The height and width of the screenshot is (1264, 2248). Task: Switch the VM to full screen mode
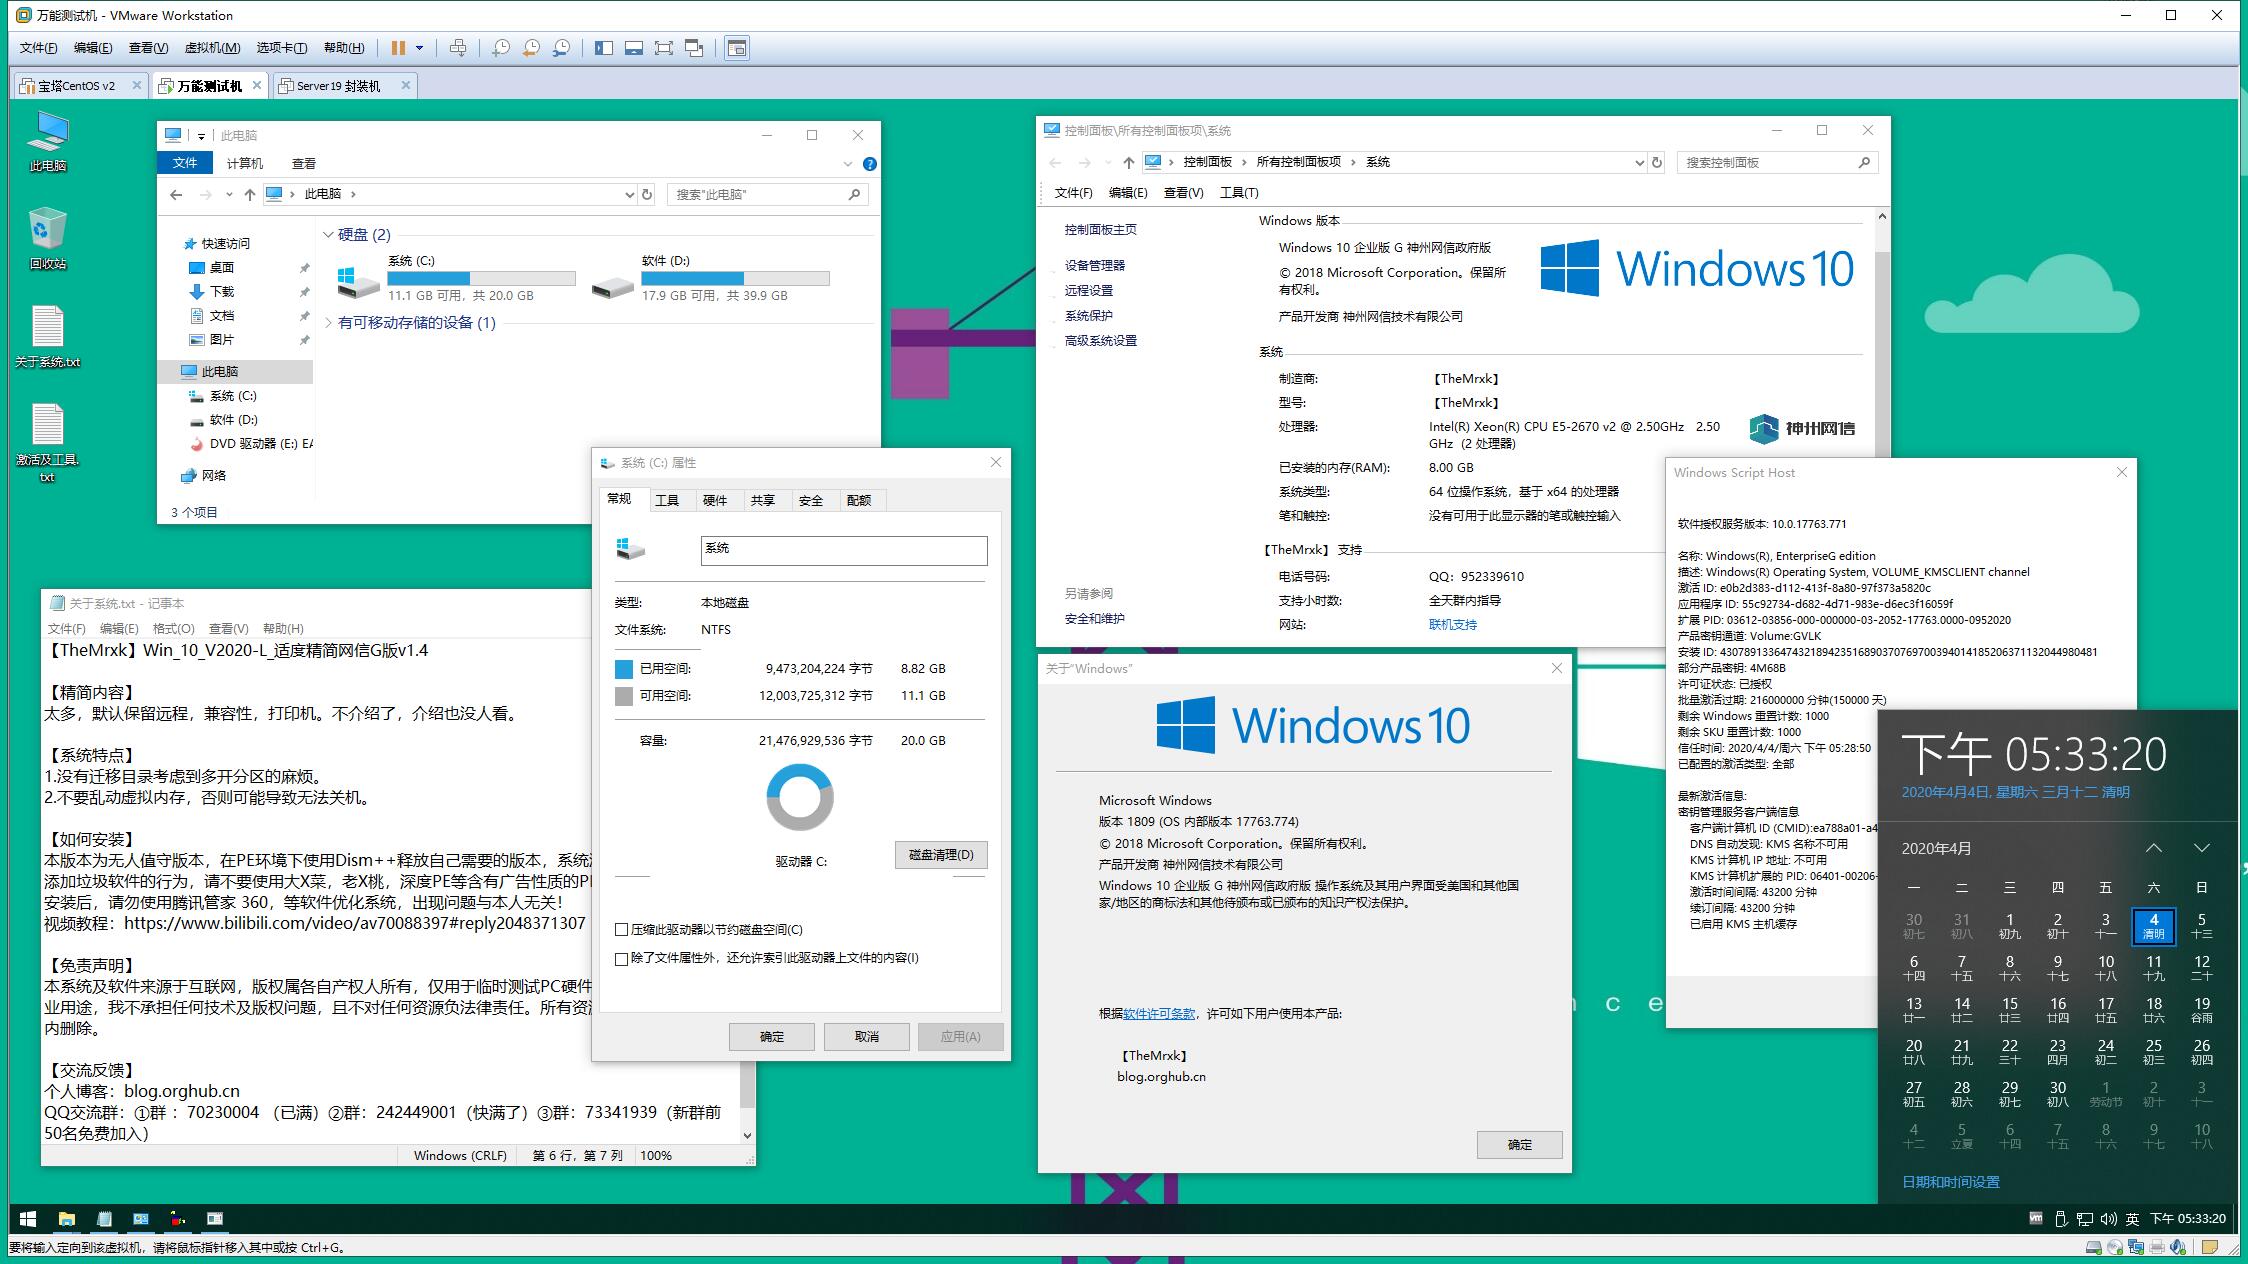pyautogui.click(x=664, y=47)
